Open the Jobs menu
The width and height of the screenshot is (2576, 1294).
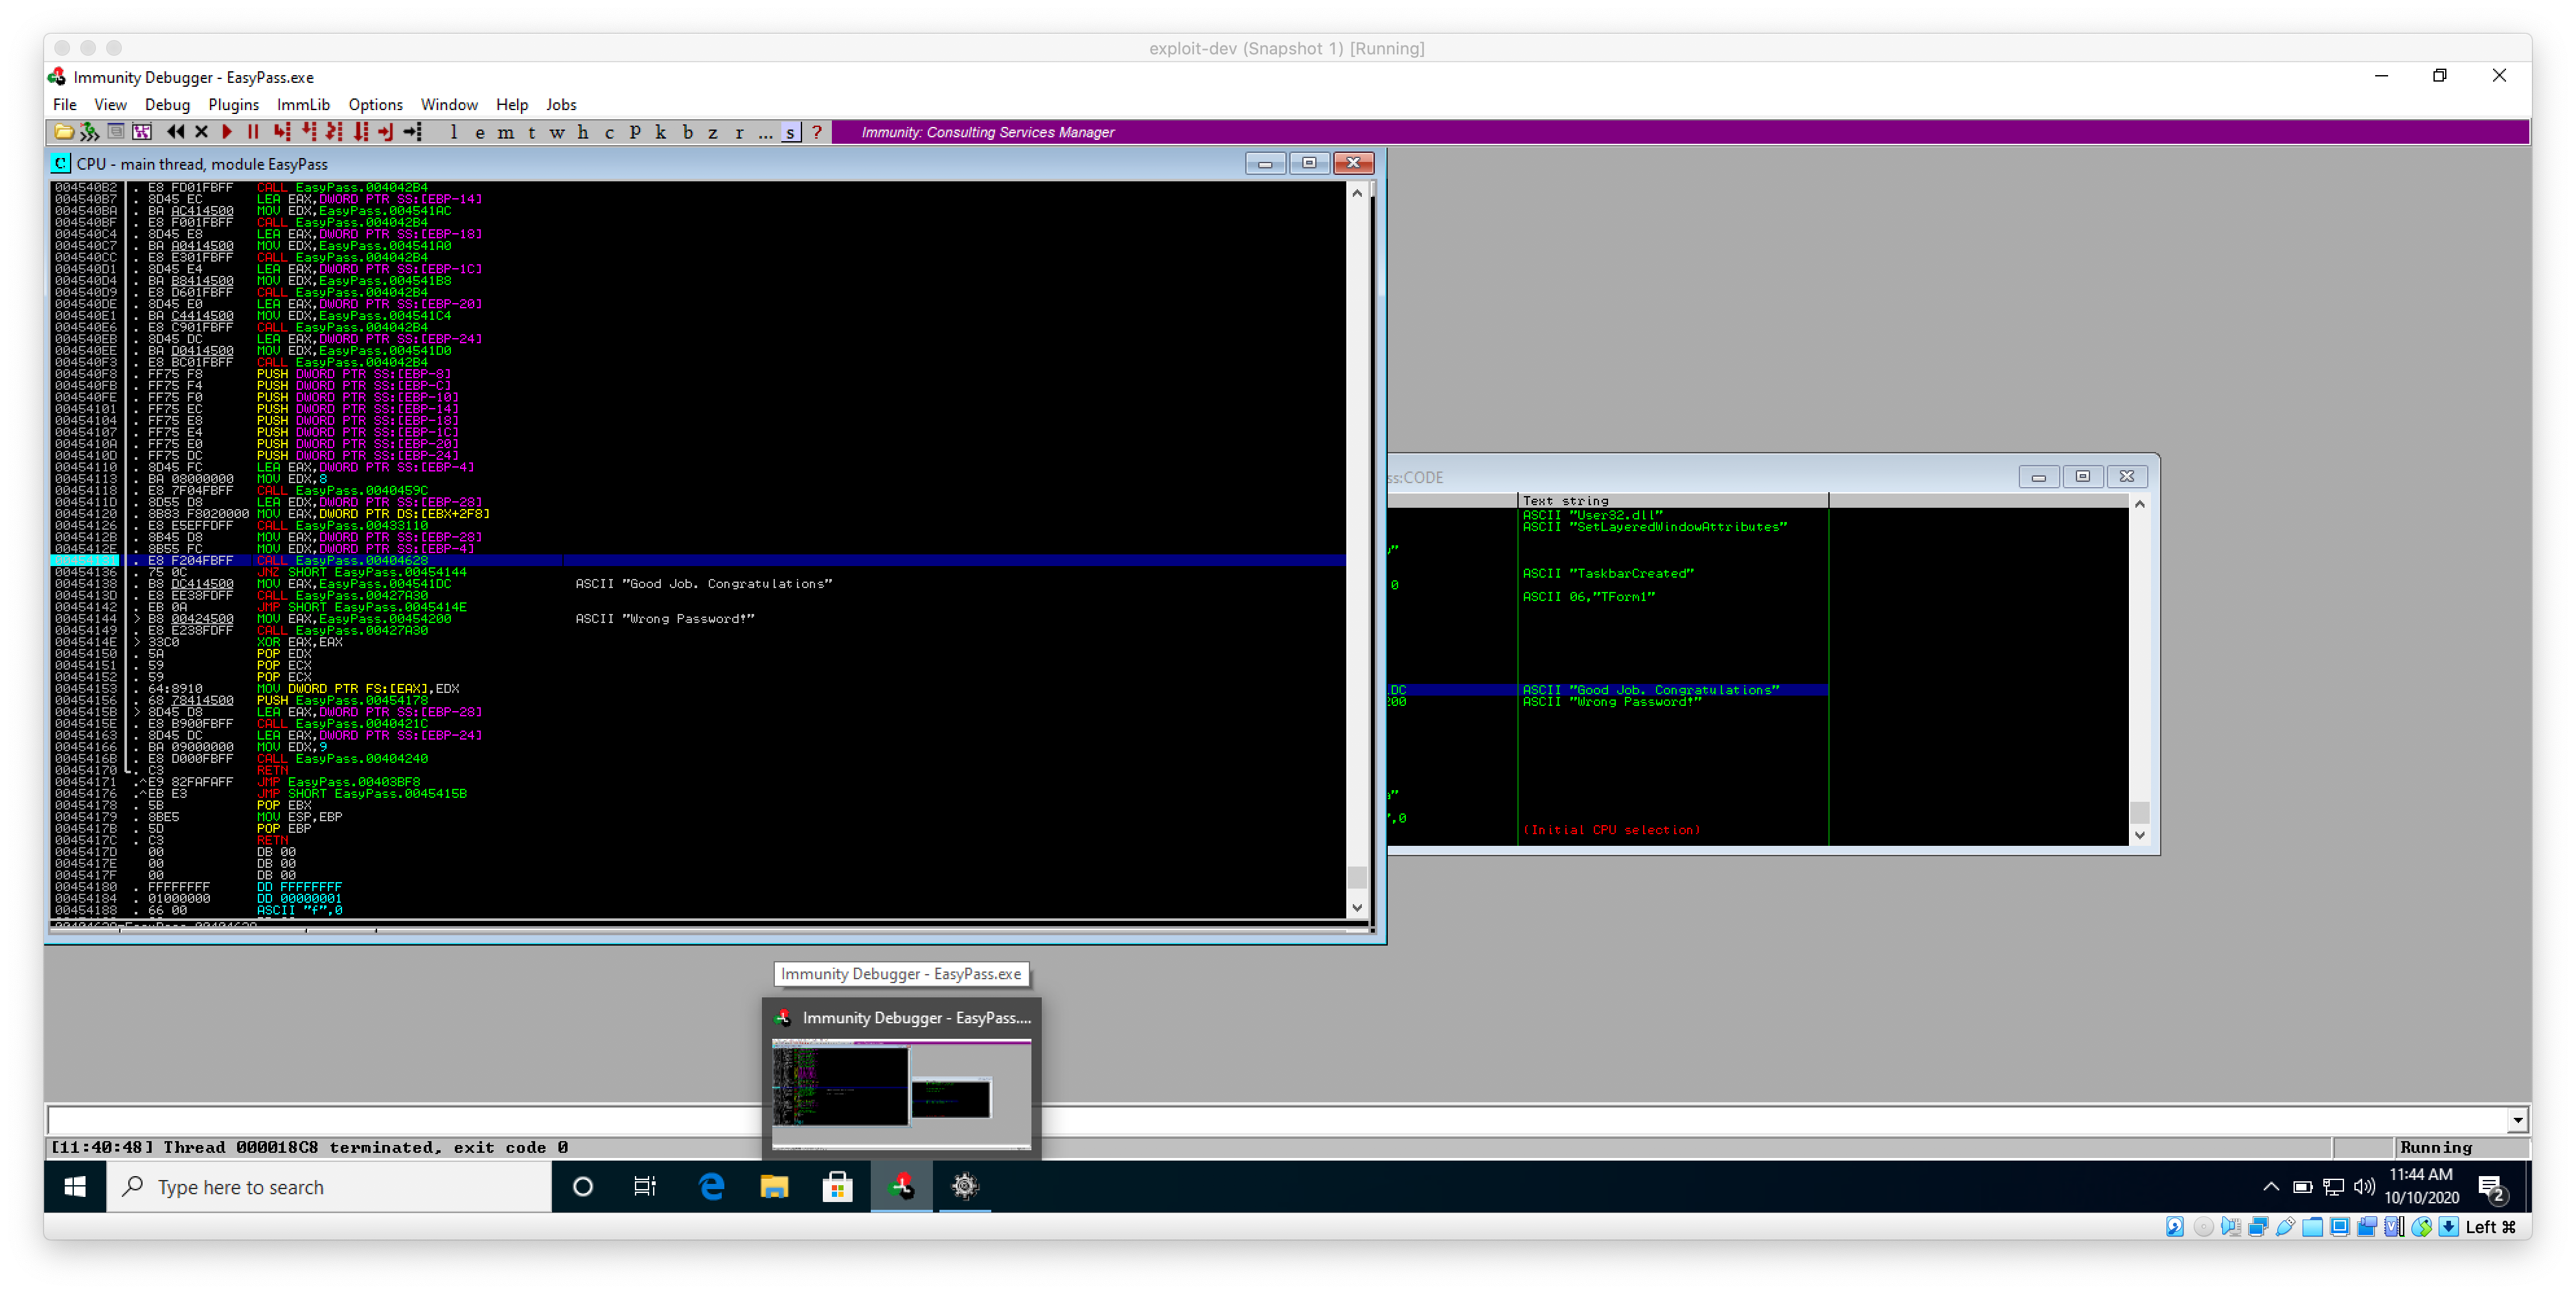click(x=561, y=104)
